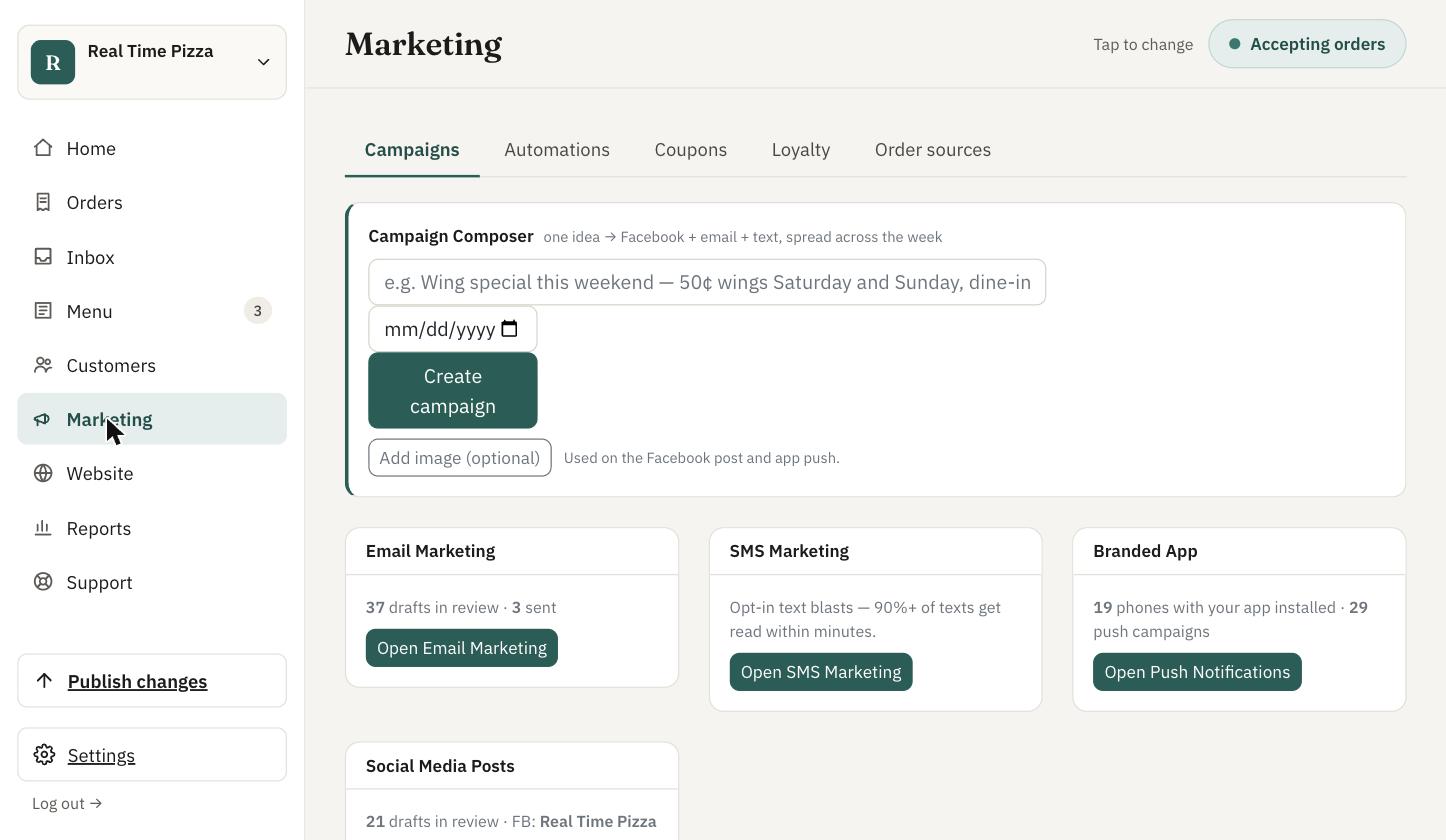Toggle the Accepting orders status pill
The image size is (1446, 840).
(1307, 44)
